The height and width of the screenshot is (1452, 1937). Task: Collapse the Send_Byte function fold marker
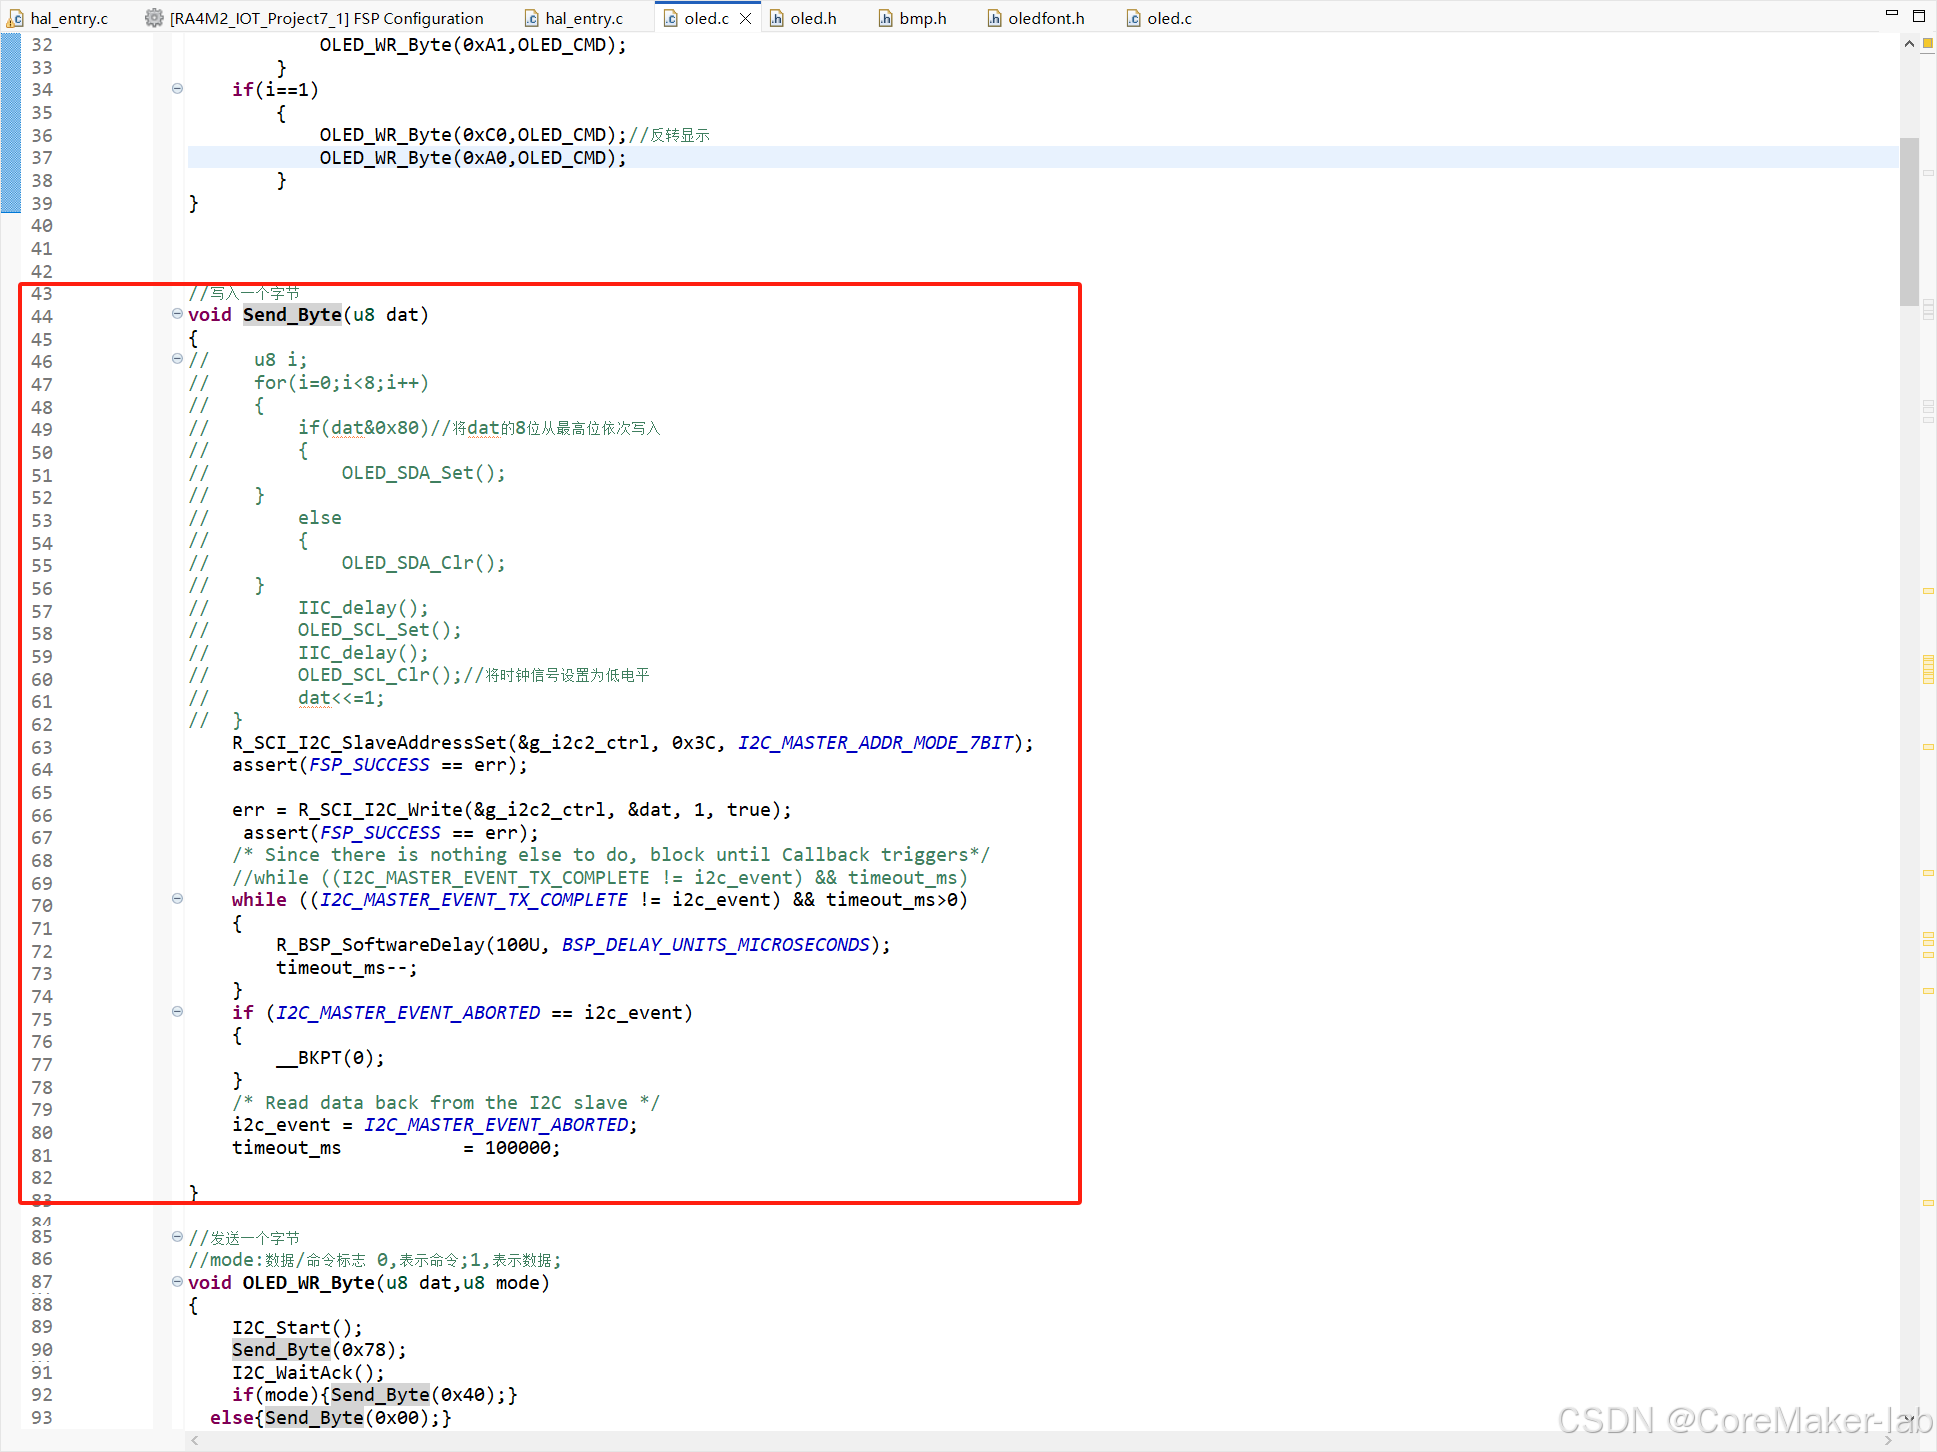(x=177, y=314)
